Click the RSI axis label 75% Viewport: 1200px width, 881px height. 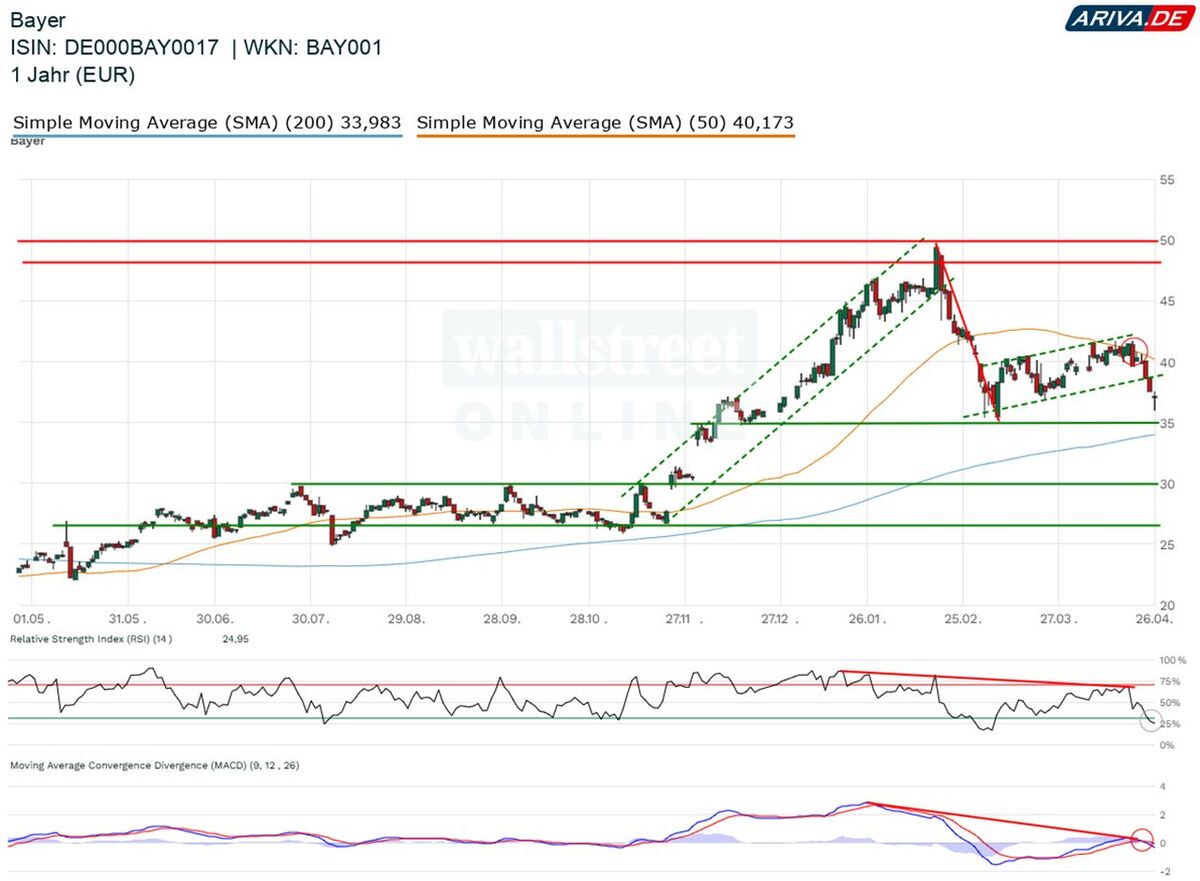[1169, 682]
